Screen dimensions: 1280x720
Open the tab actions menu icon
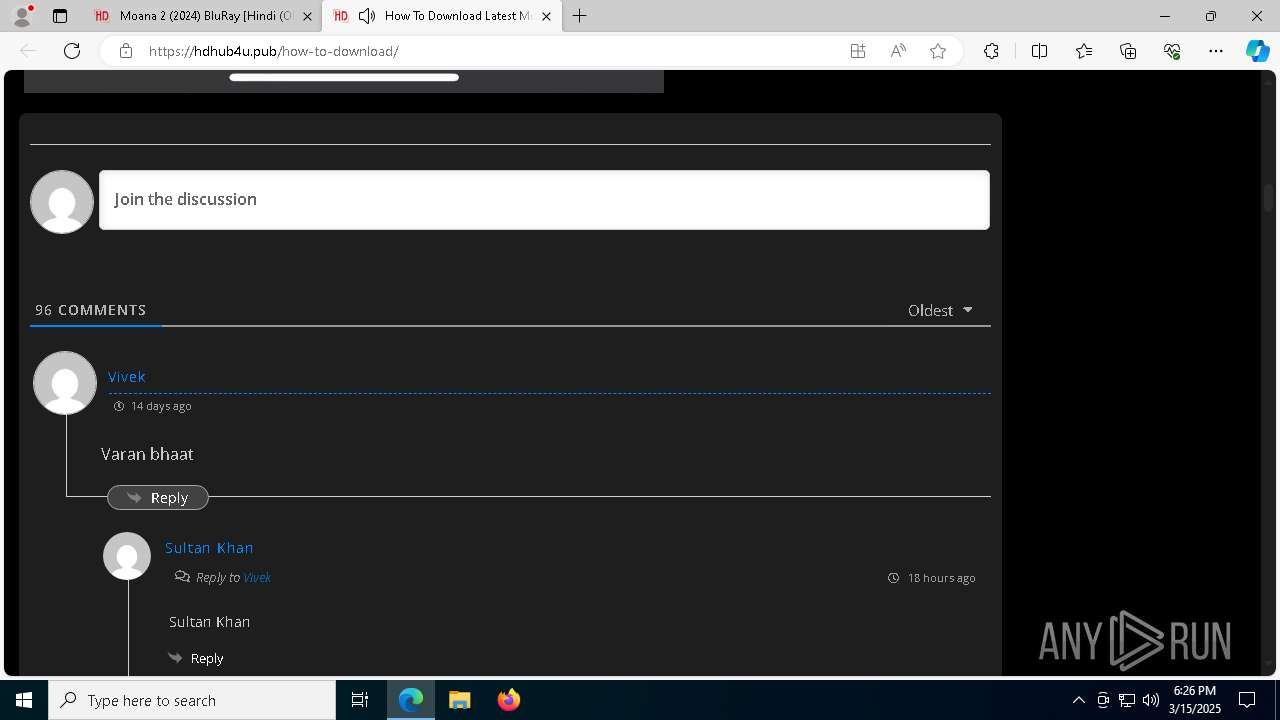point(60,16)
